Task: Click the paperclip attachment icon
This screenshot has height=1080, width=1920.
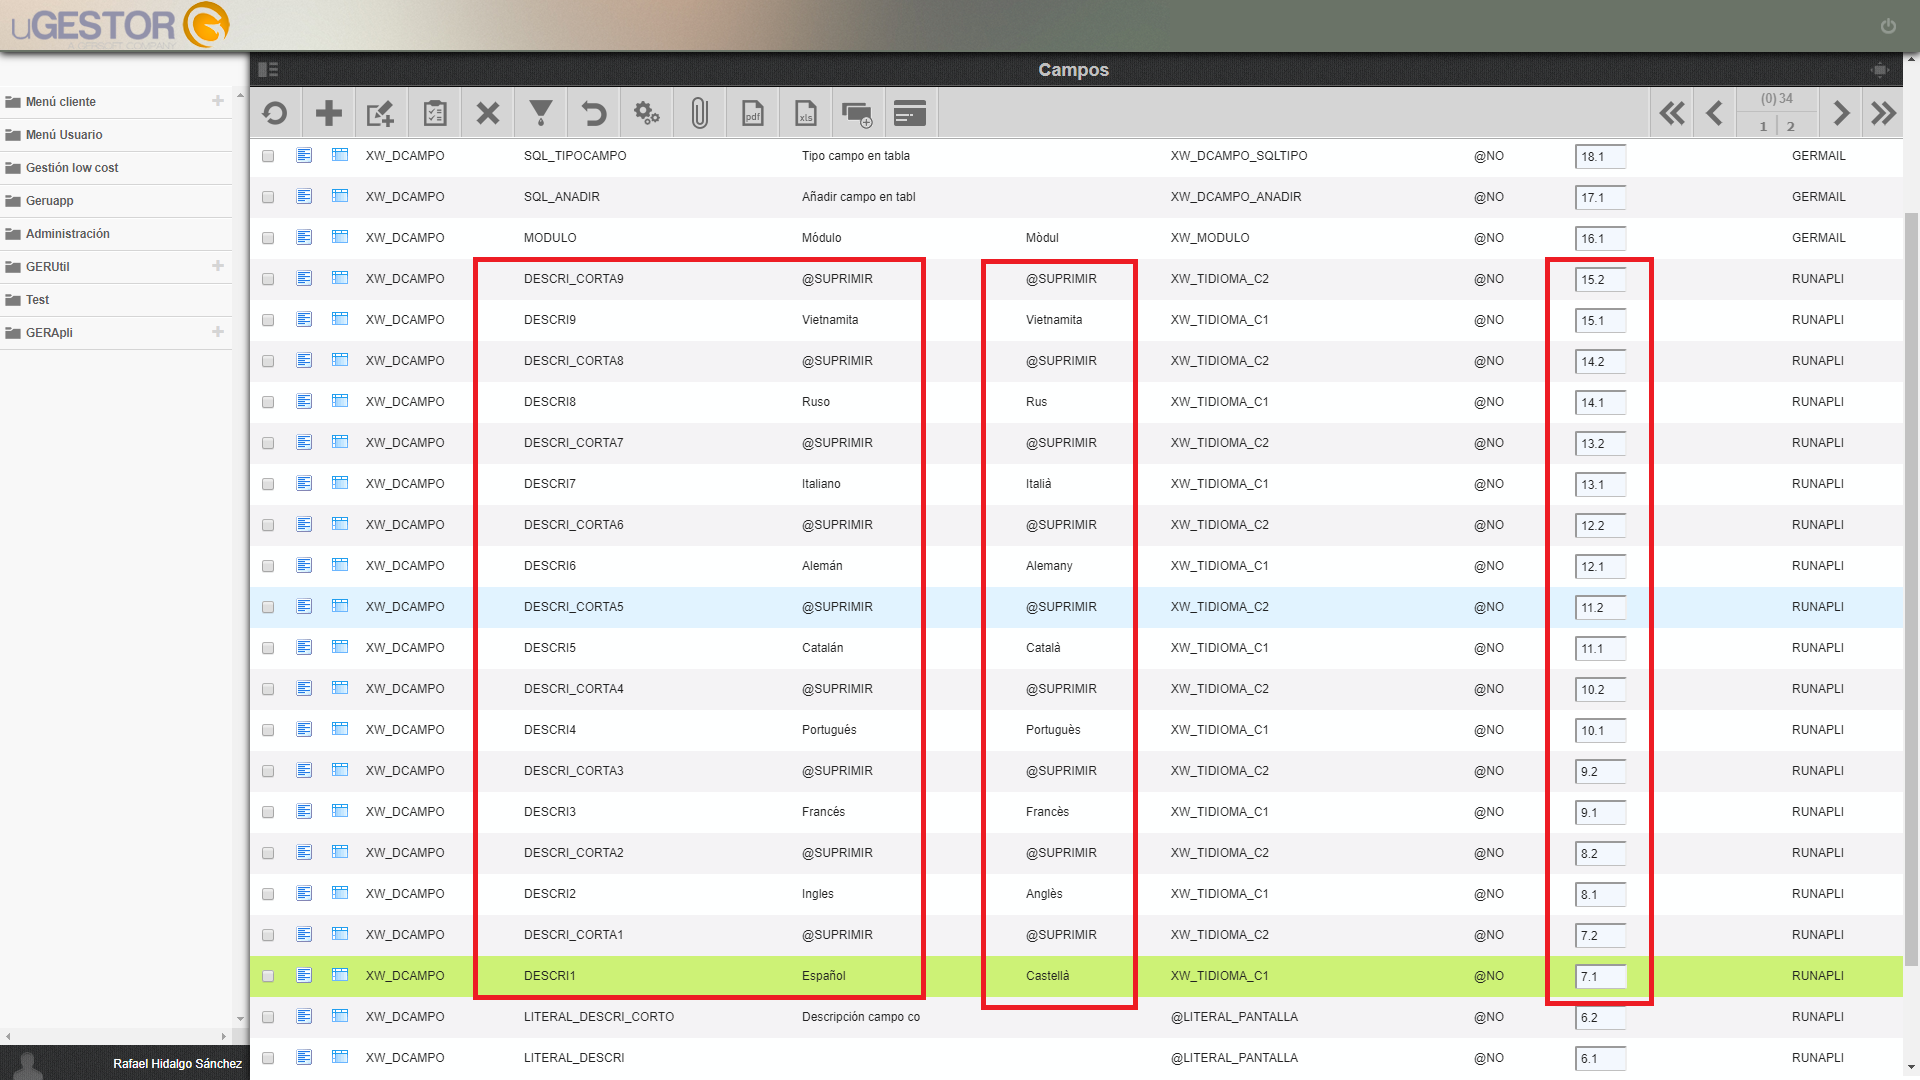Action: pyautogui.click(x=700, y=113)
